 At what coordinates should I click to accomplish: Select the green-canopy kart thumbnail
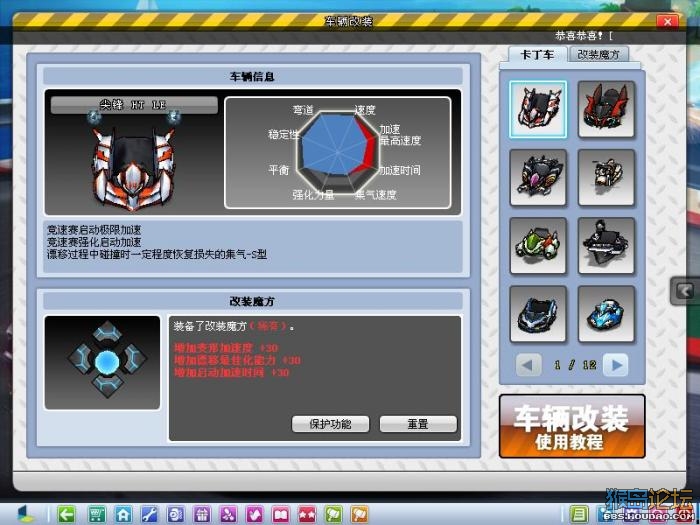(538, 246)
